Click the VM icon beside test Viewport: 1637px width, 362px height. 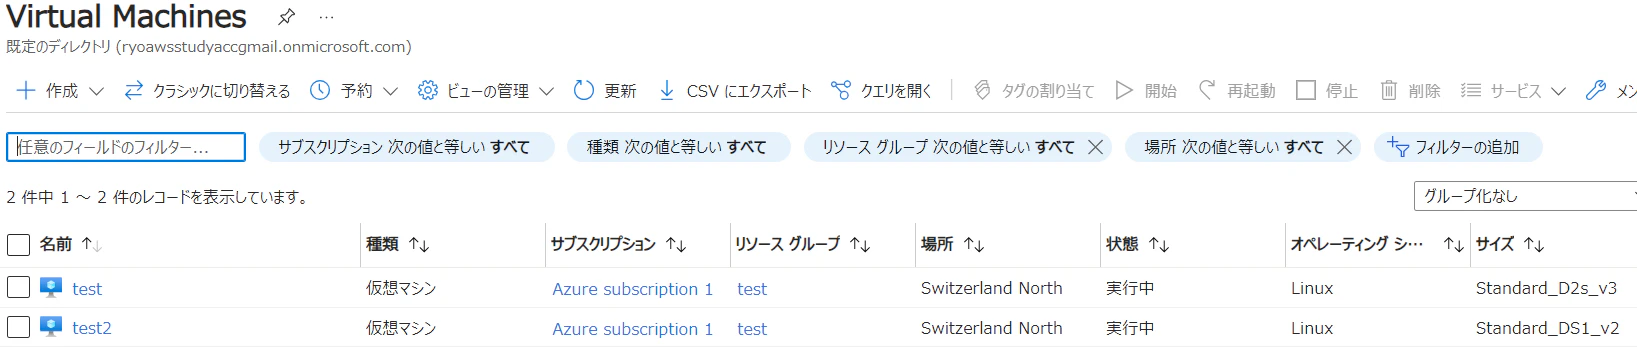coord(51,288)
